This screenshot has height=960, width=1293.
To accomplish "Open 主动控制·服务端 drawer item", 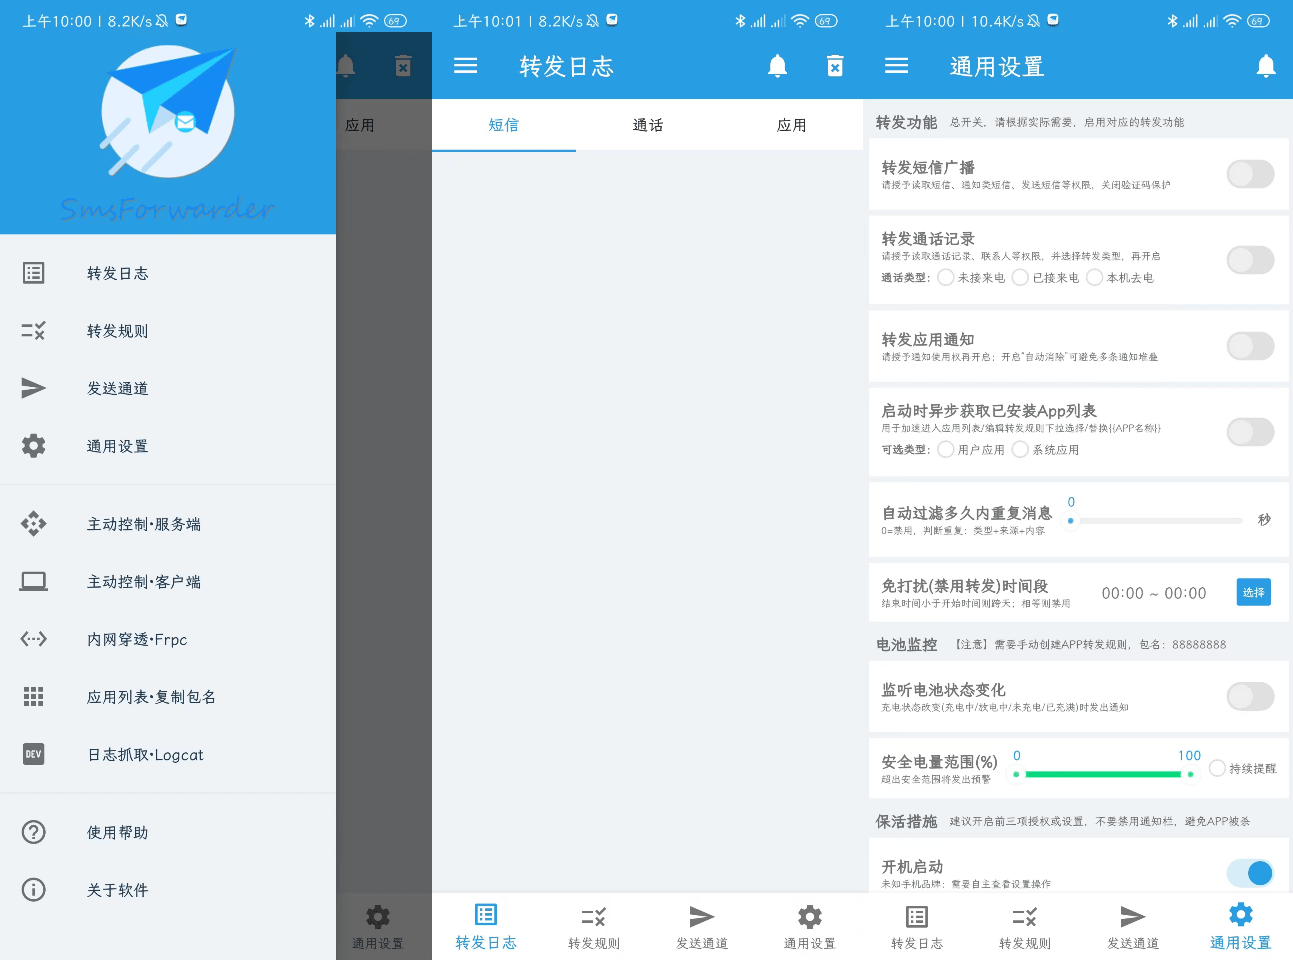I will (168, 524).
